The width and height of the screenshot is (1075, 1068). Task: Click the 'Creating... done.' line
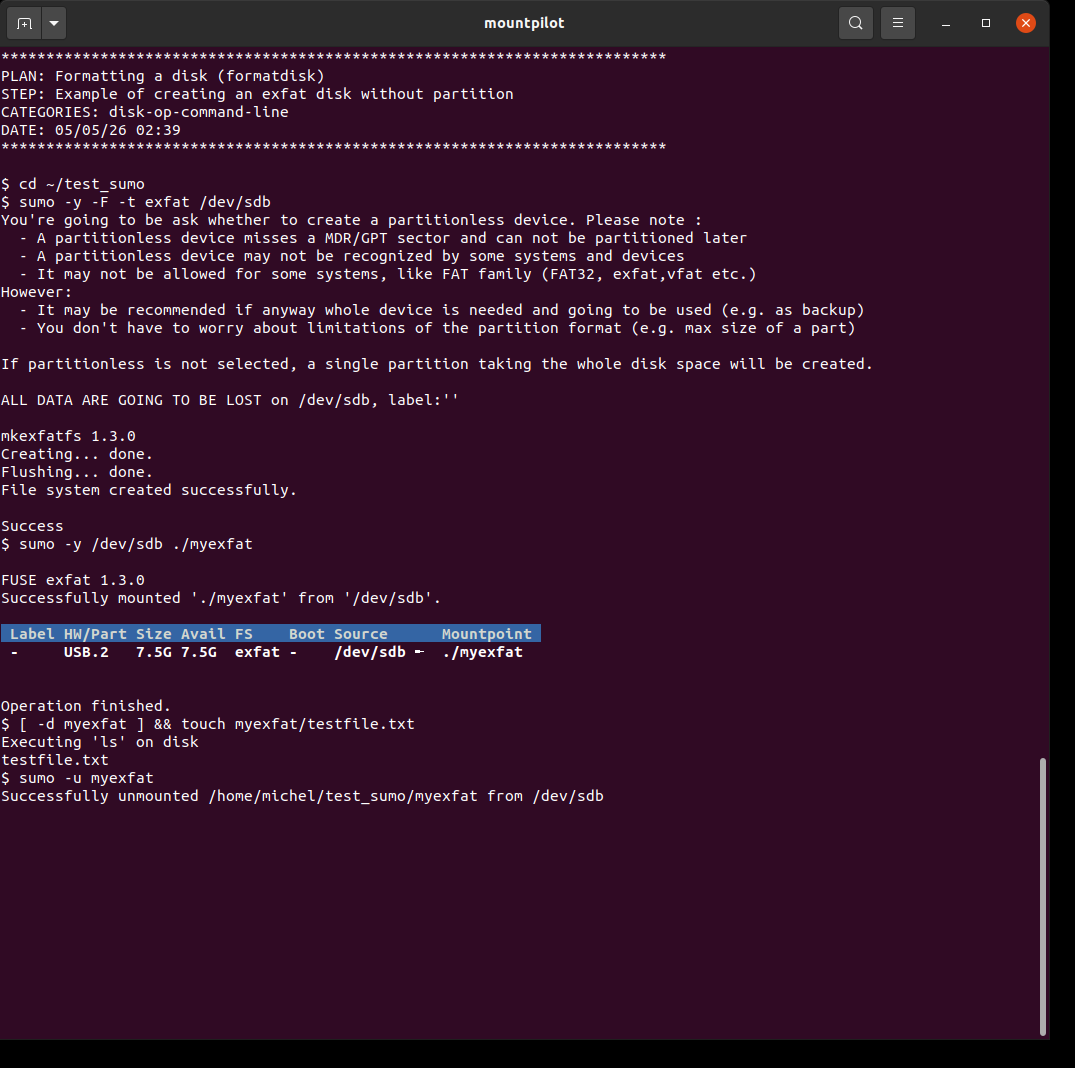(x=77, y=454)
